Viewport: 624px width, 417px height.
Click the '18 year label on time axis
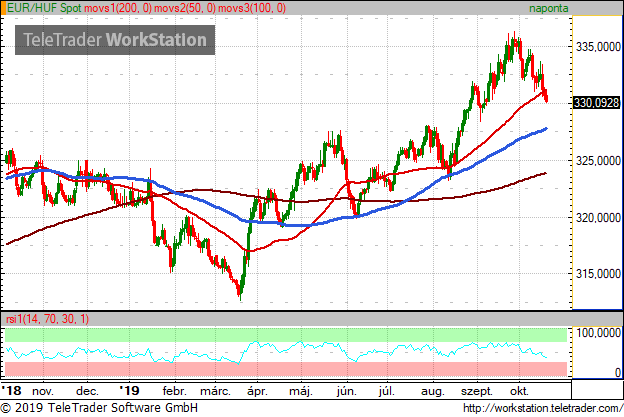point(12,390)
